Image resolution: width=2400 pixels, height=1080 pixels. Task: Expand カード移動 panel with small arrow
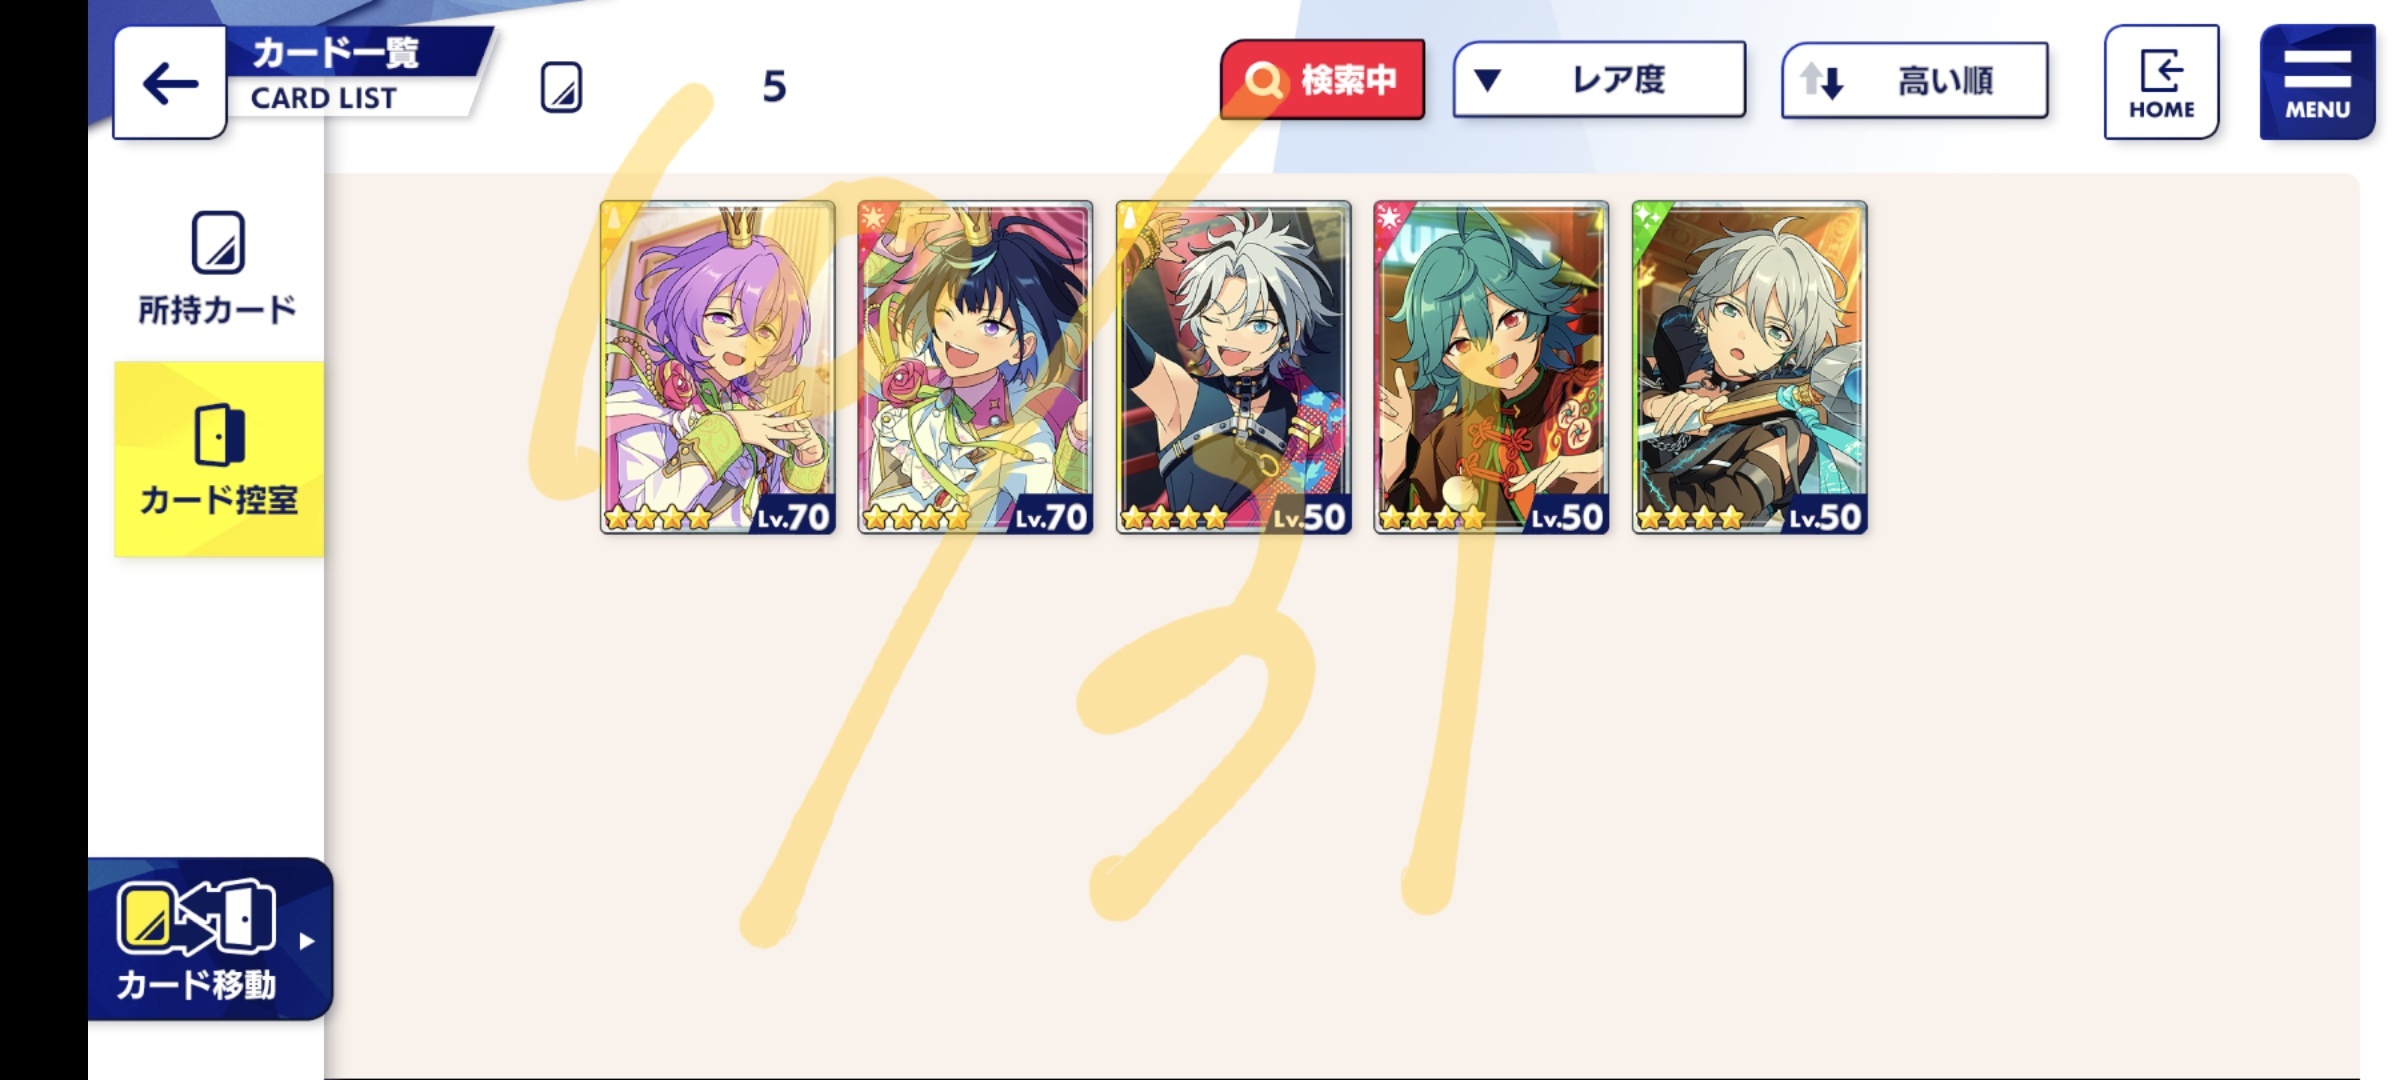(x=307, y=941)
